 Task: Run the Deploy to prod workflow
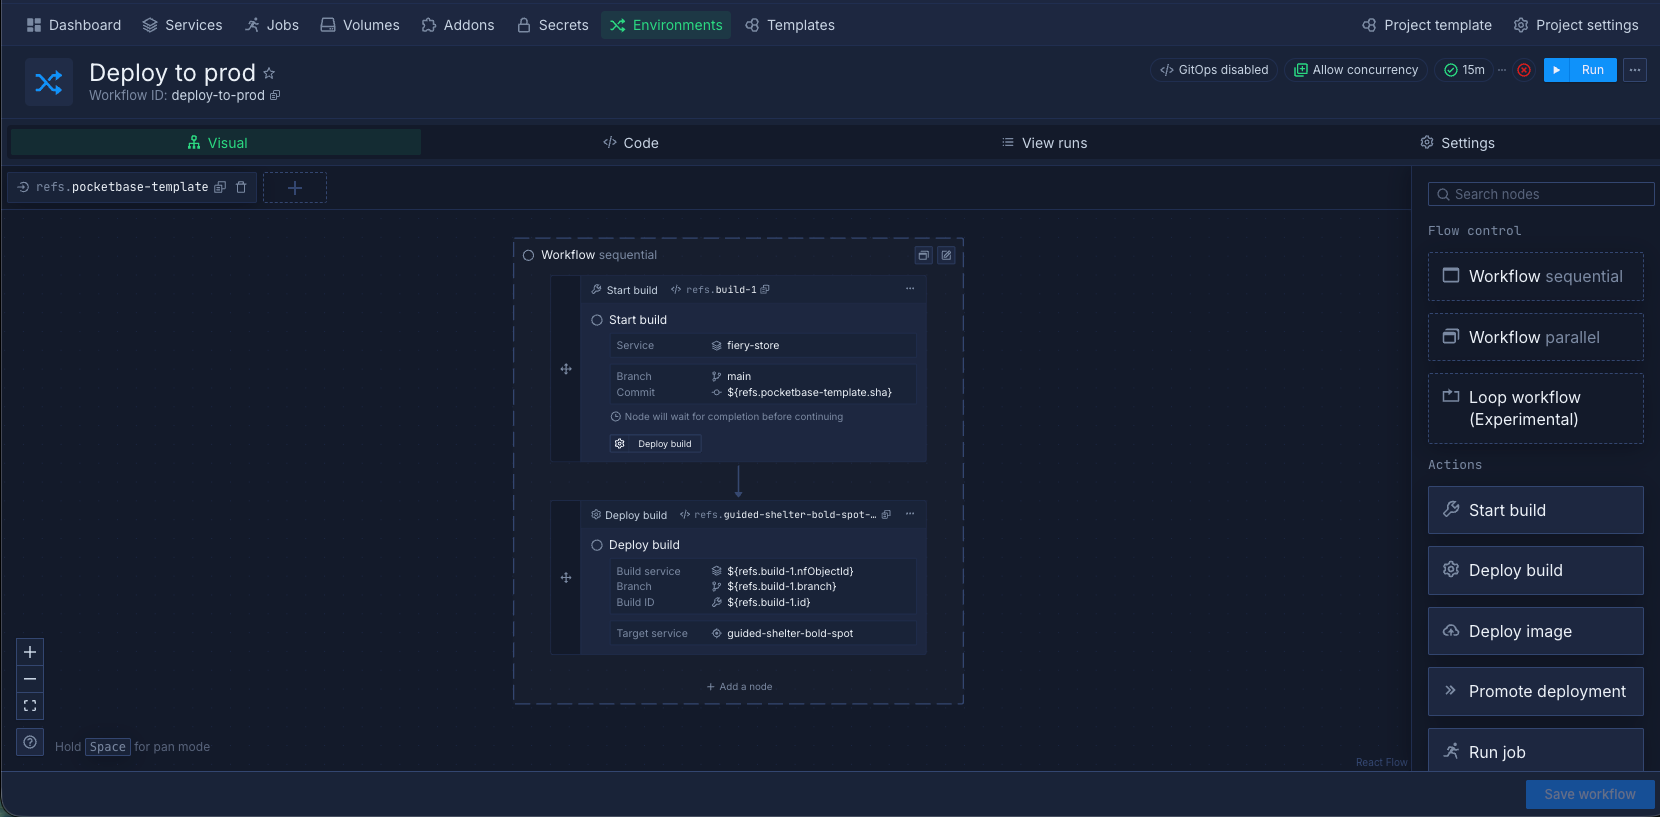pos(1581,70)
